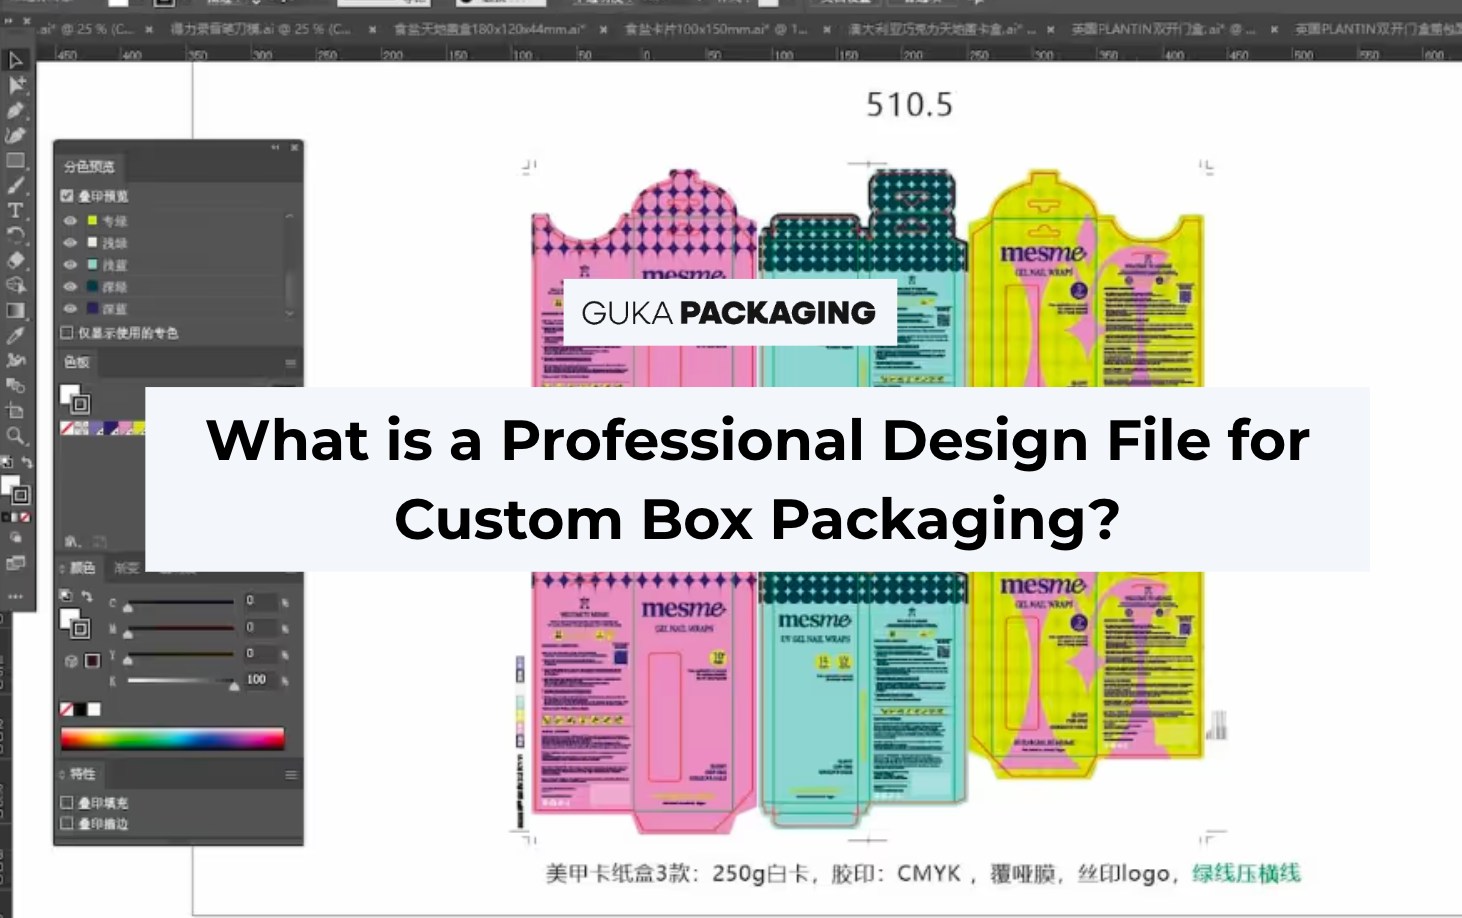The height and width of the screenshot is (918, 1462).
Task: Click the Cyan slider handle
Action: (128, 606)
